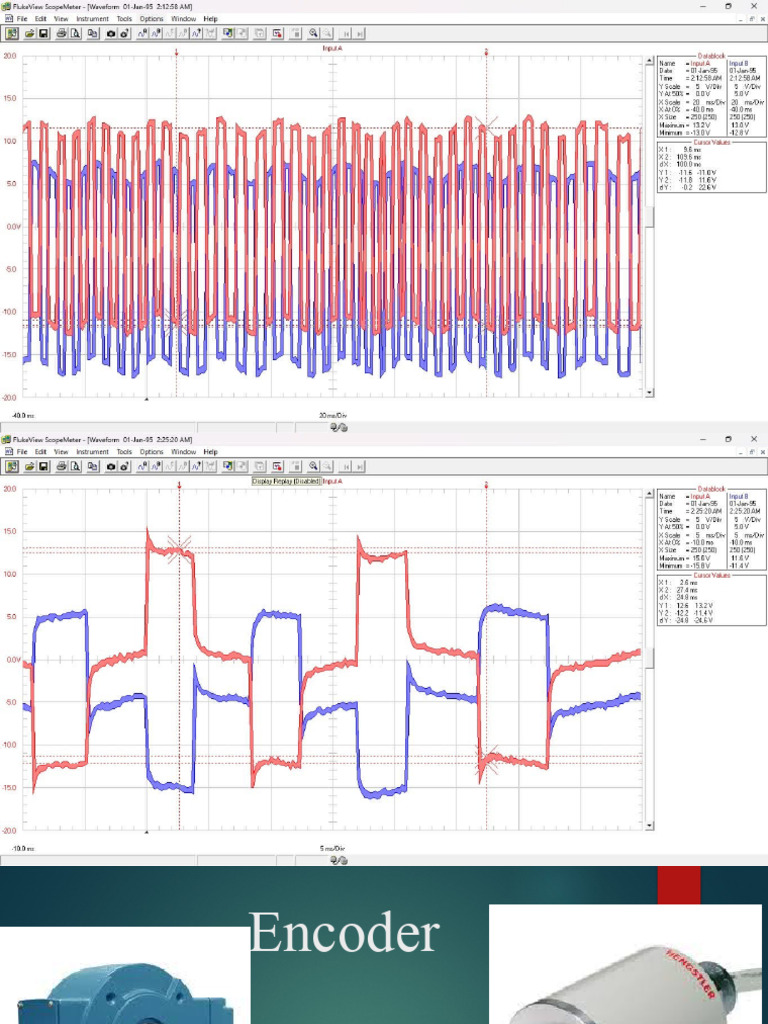Viewport: 768px width, 1024px height.
Task: Click the Cursor Values panel in the bottom window
Action: (x=710, y=599)
